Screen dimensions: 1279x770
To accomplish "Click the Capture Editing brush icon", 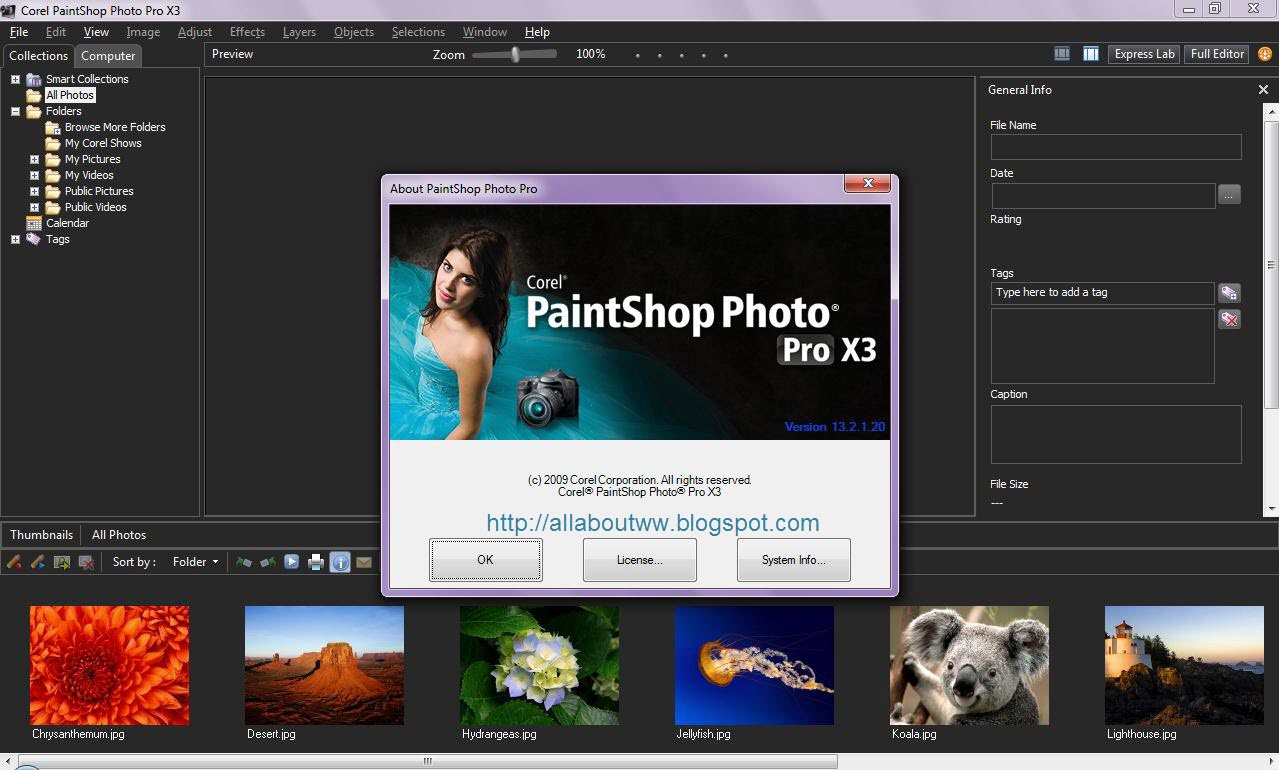I will [x=14, y=562].
